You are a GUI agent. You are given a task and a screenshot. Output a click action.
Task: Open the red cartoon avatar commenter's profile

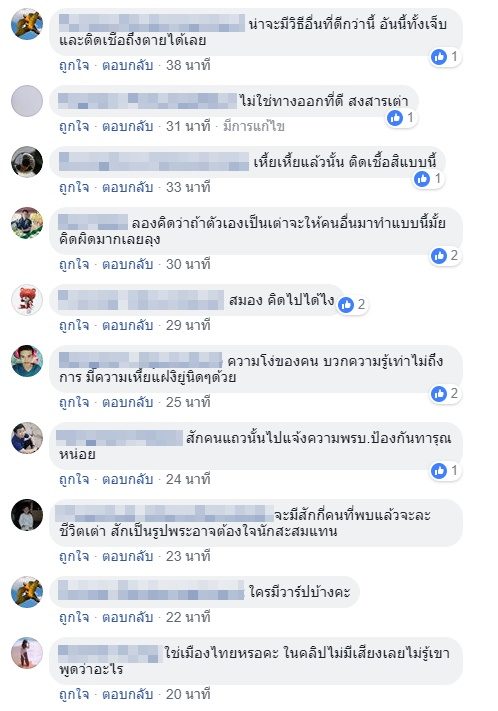click(x=27, y=300)
